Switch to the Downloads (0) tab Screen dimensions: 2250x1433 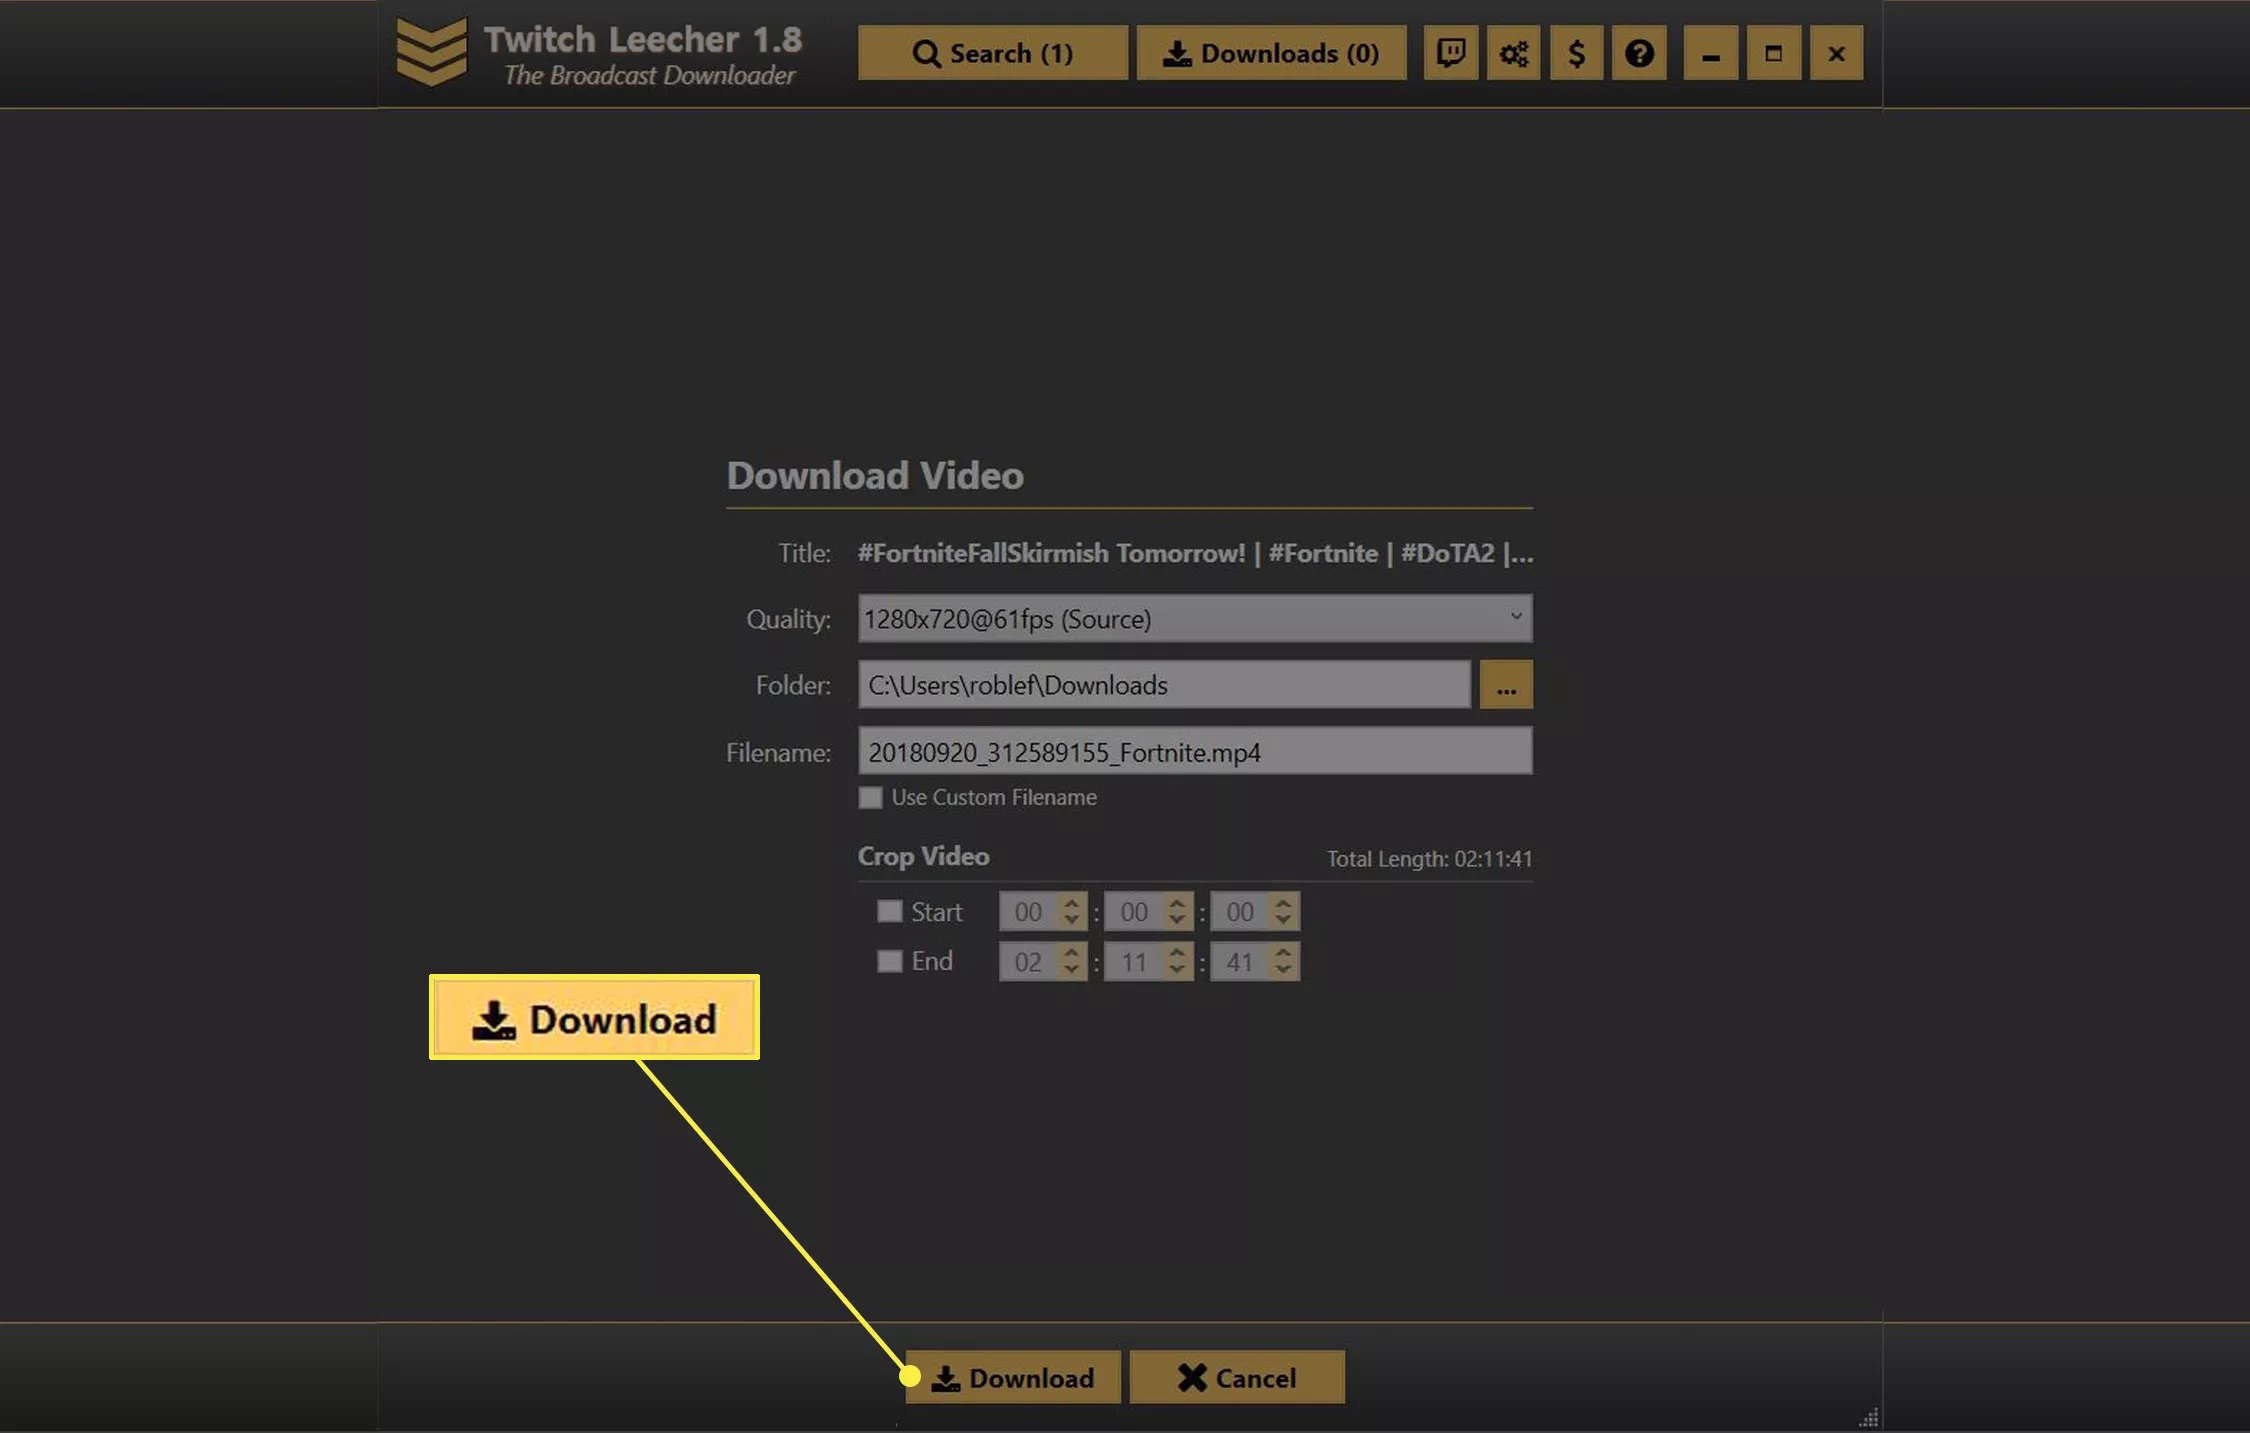point(1271,53)
